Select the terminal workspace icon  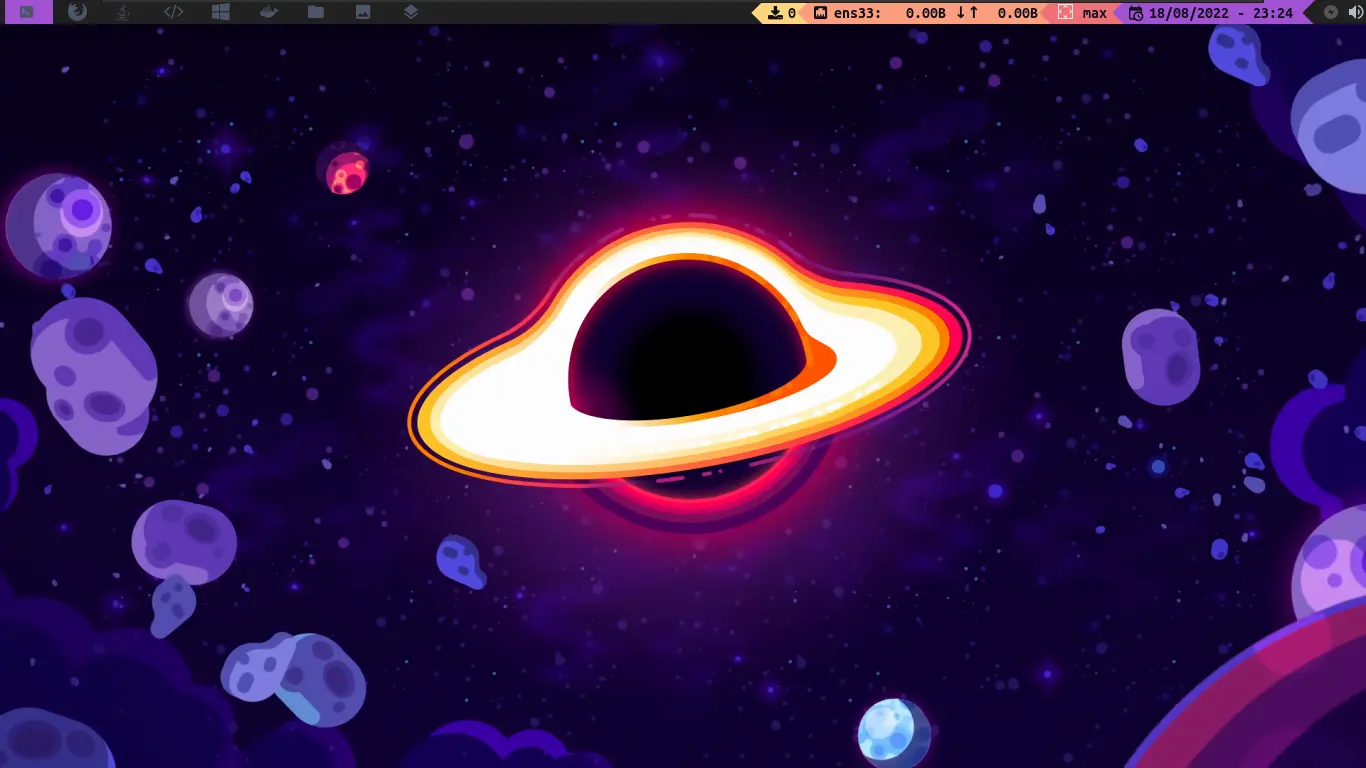pos(27,12)
